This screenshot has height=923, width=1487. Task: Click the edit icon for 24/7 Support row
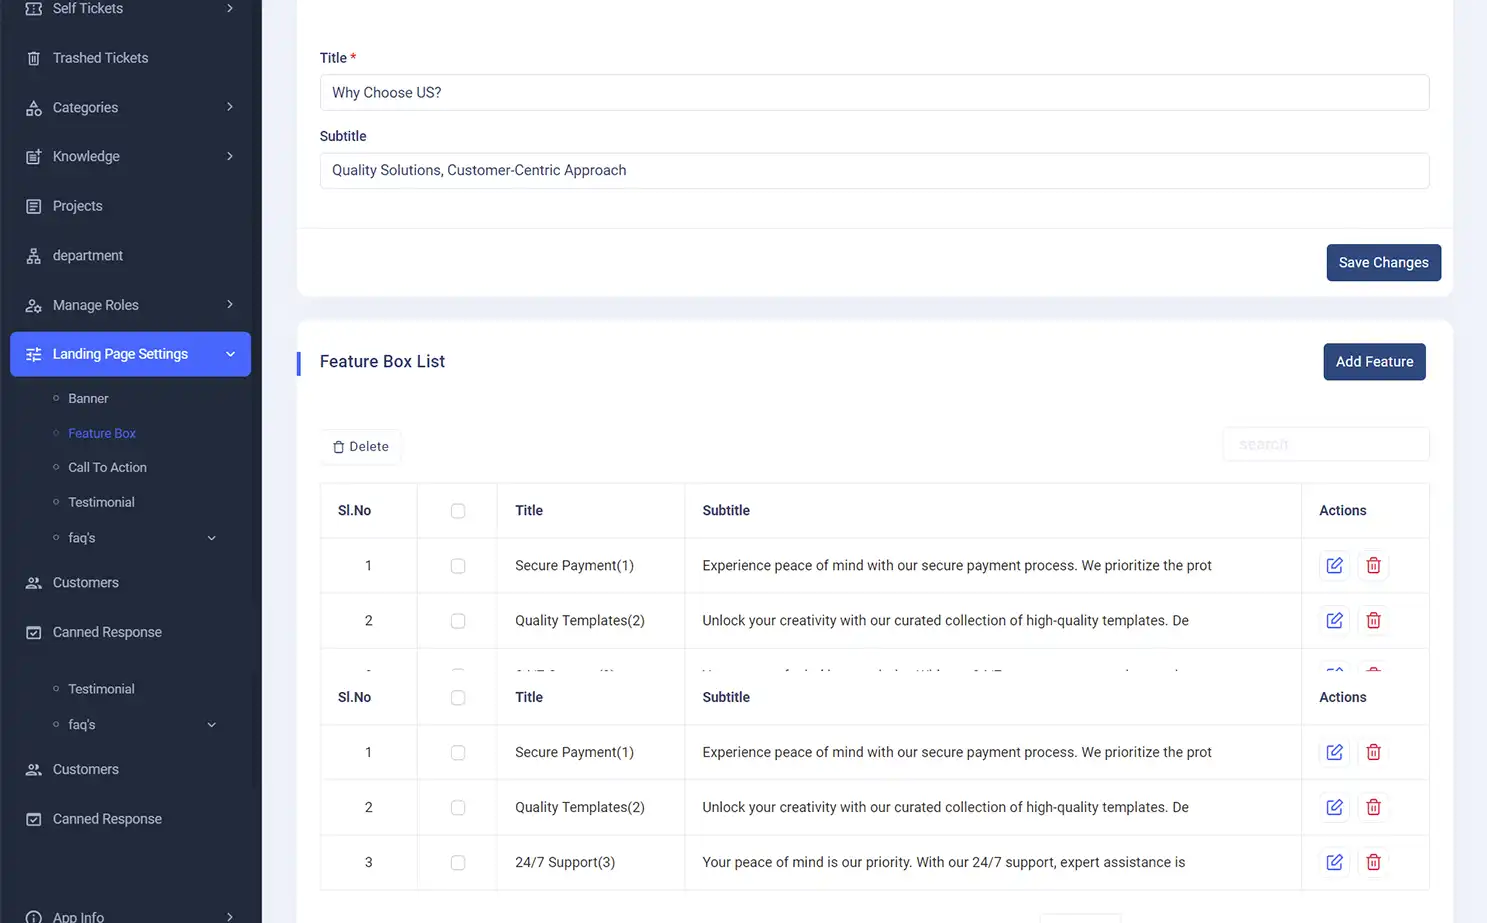click(1334, 861)
